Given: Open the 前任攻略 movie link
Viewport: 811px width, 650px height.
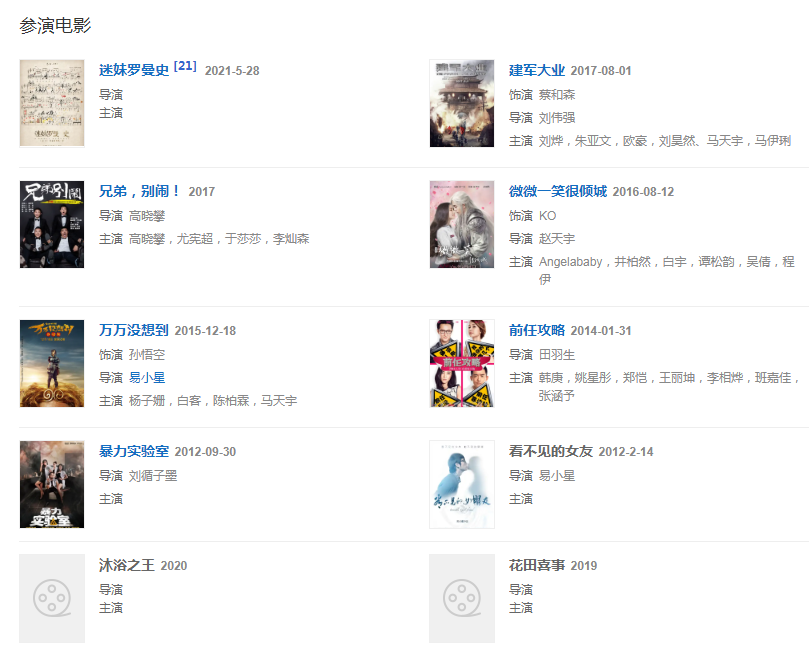Looking at the screenshot, I should pyautogui.click(x=536, y=330).
